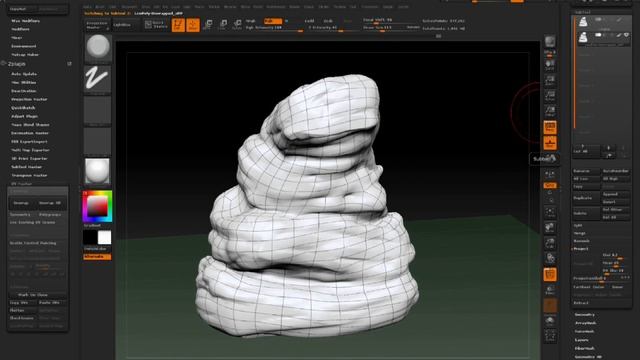The width and height of the screenshot is (640, 360).
Task: Open the Document menu
Action: click(x=129, y=7)
